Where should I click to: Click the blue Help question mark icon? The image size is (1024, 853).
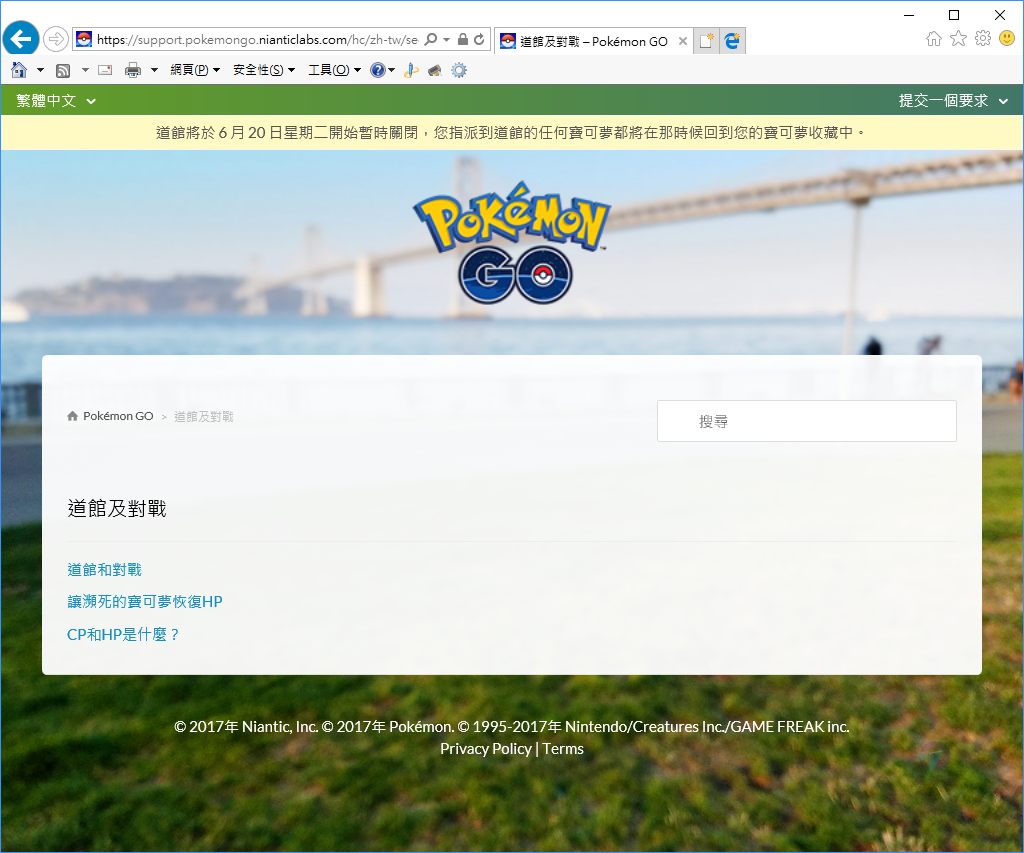377,70
